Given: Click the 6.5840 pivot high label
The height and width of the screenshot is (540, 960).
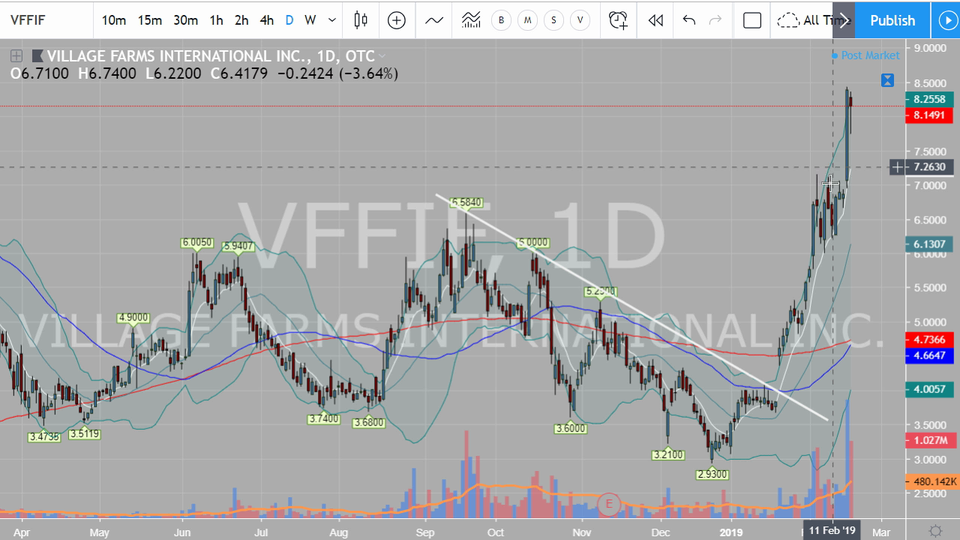Looking at the screenshot, I should point(467,202).
